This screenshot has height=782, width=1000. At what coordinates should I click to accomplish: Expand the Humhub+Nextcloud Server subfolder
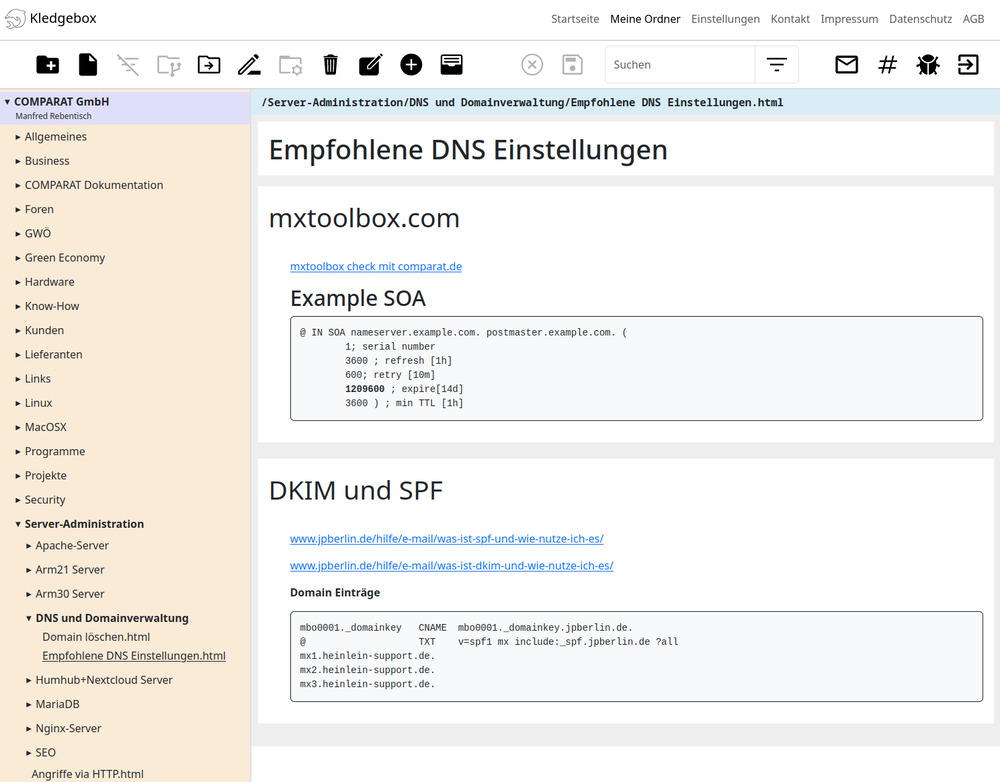tap(29, 680)
